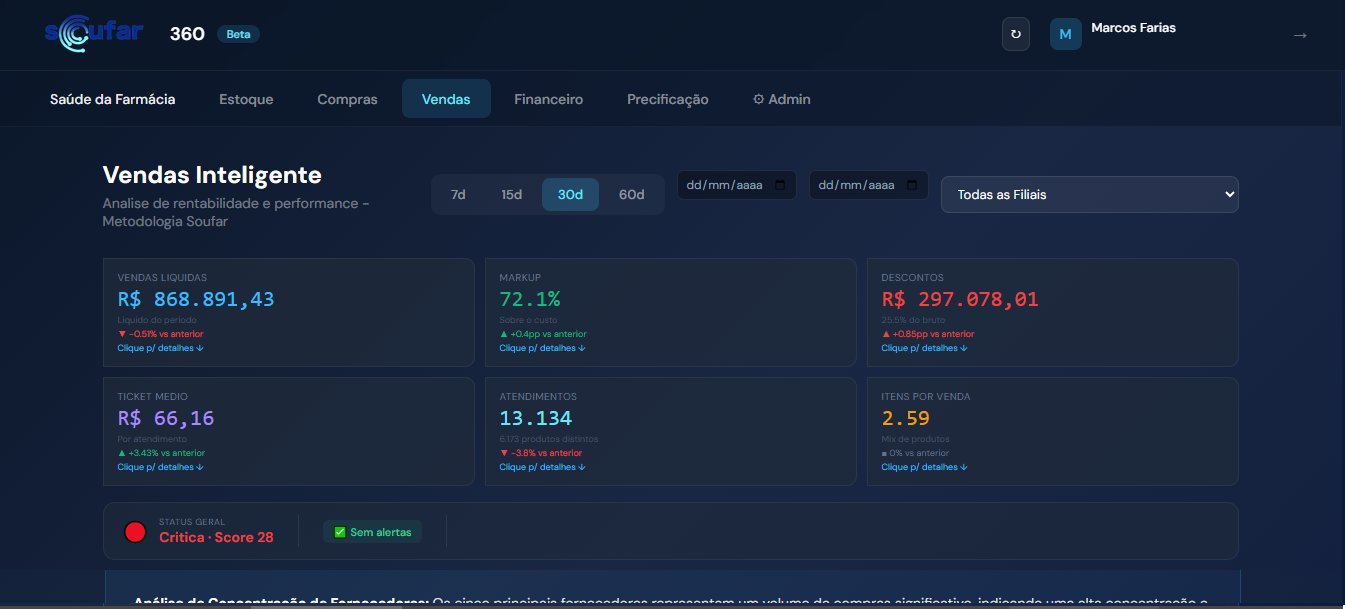
Task: Click the 13.134 atendimentos value
Action: (536, 418)
